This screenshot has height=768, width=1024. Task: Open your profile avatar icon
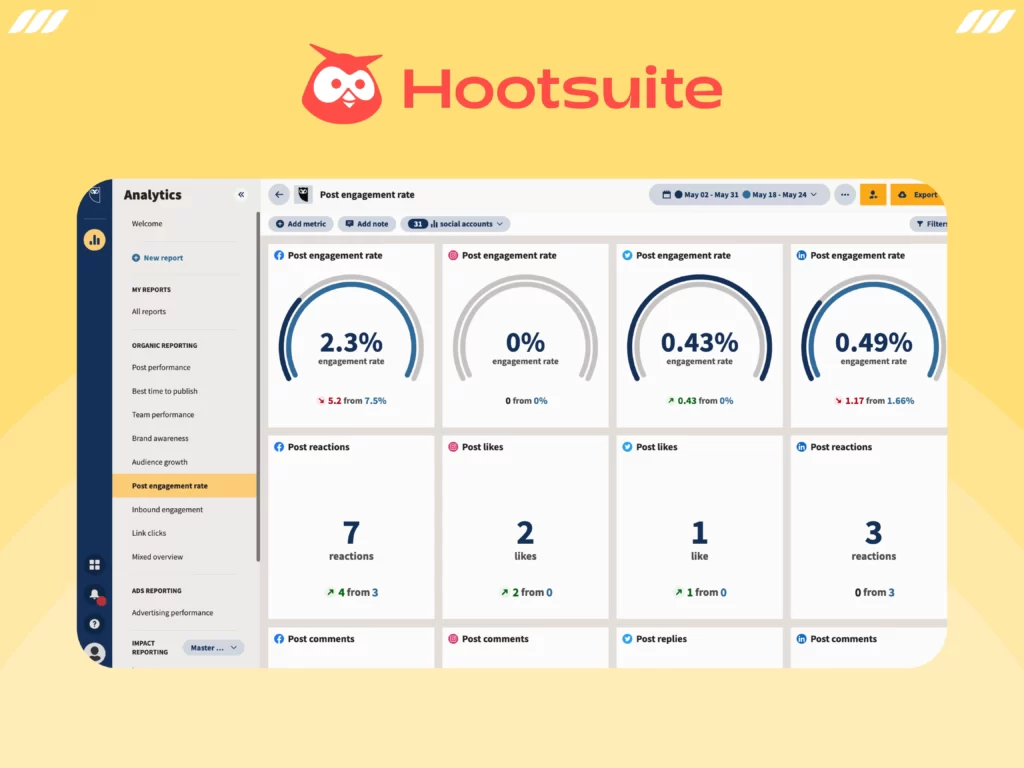click(x=94, y=652)
